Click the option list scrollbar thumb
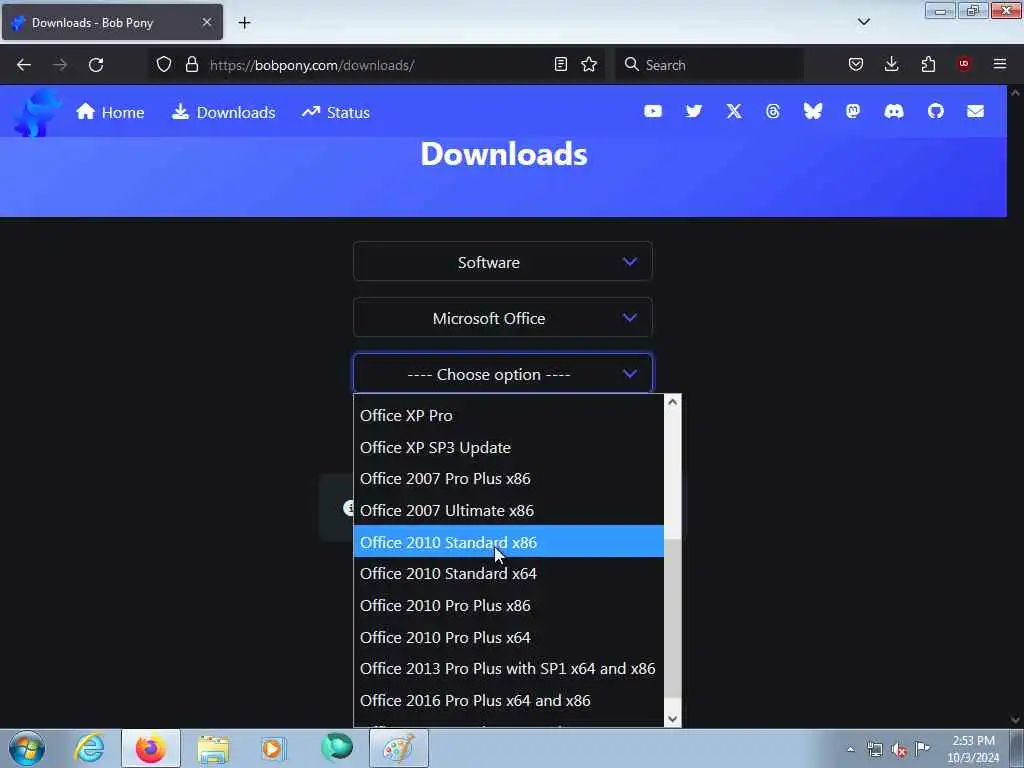Image resolution: width=1024 pixels, height=768 pixels. [673, 618]
